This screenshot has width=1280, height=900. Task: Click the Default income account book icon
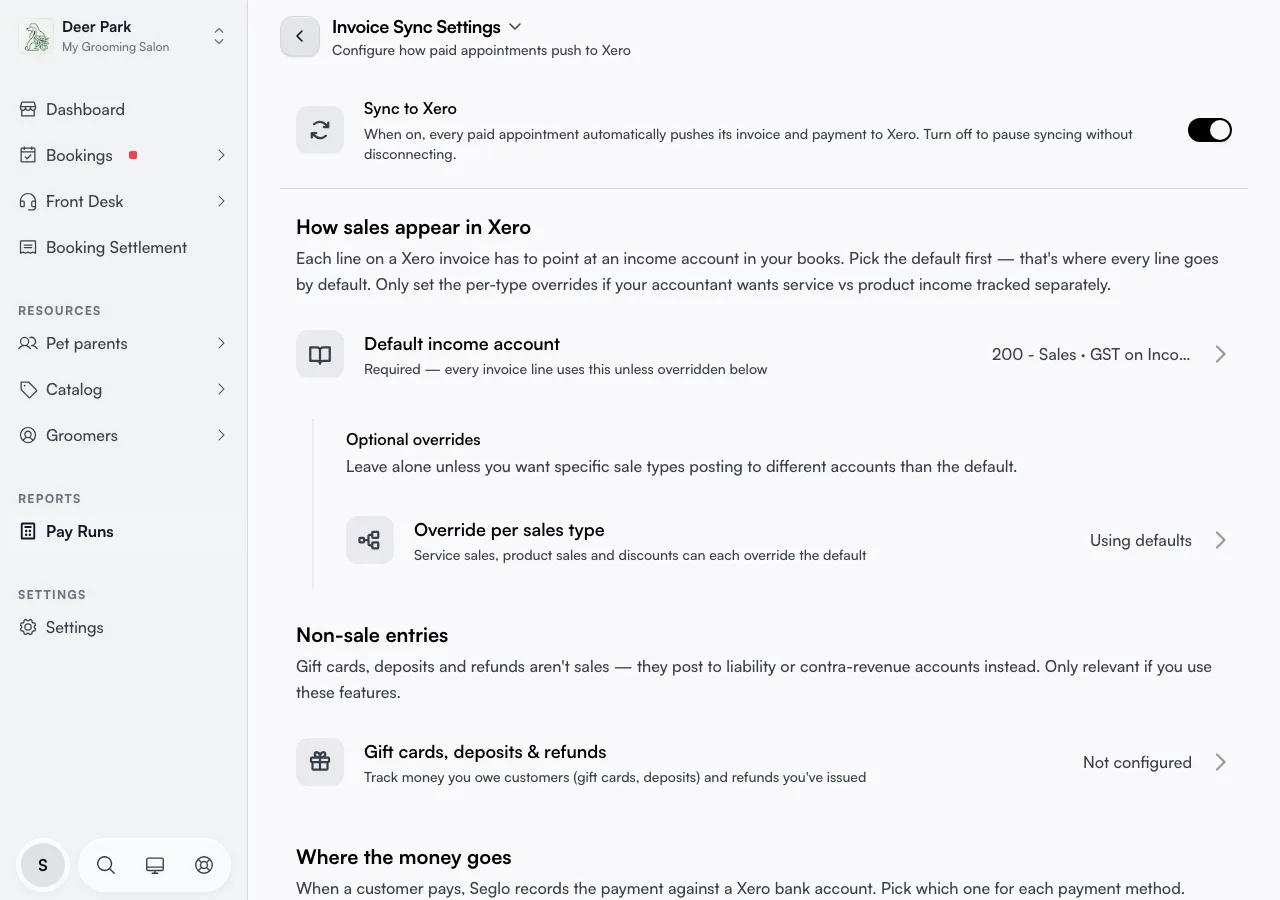pos(320,354)
